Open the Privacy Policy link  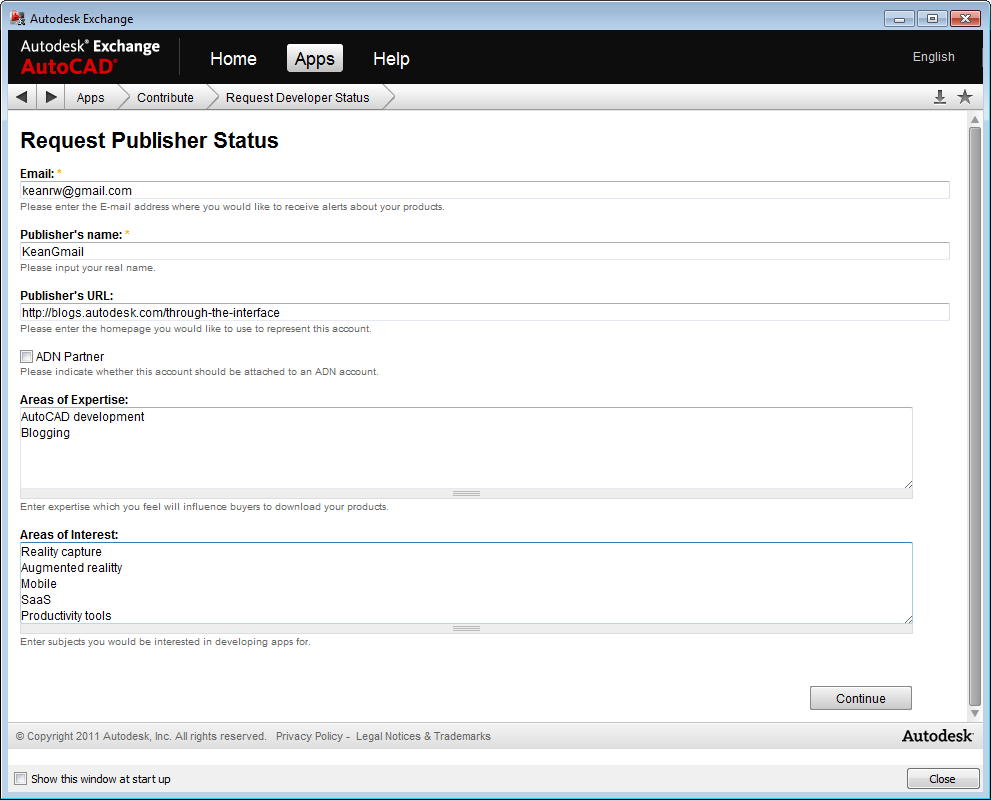(309, 736)
